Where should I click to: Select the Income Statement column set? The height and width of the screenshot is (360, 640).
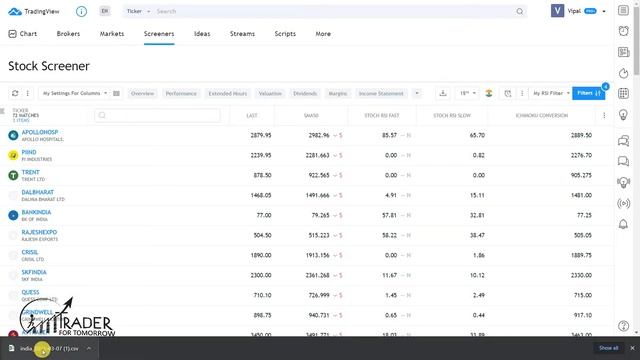coord(381,93)
